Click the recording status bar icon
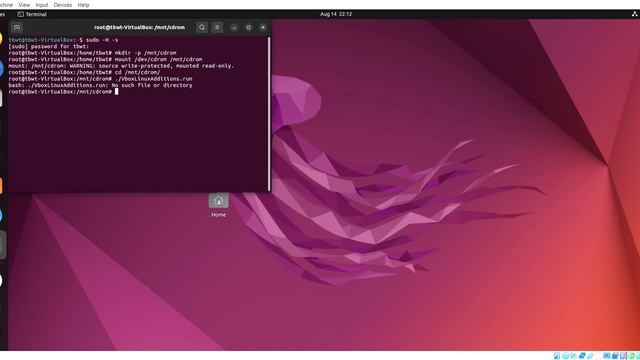This screenshot has width=640, height=360. point(615,356)
